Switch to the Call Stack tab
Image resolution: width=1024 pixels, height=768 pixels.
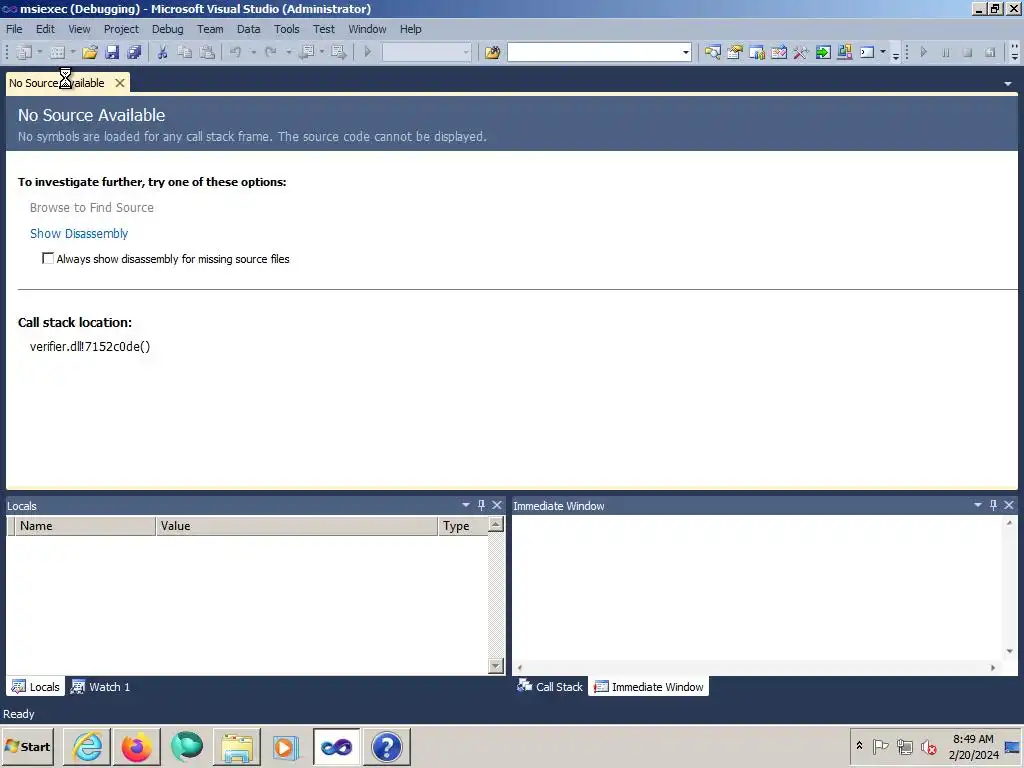click(550, 686)
